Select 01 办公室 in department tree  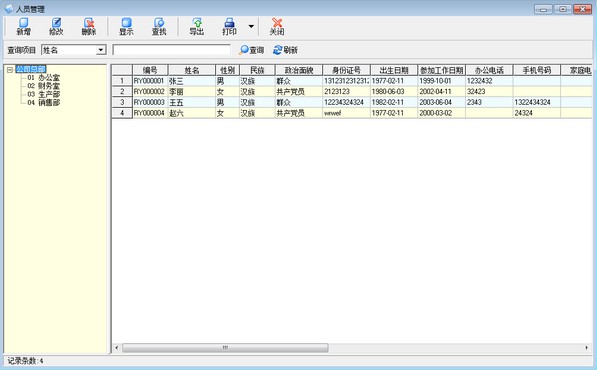(x=43, y=78)
